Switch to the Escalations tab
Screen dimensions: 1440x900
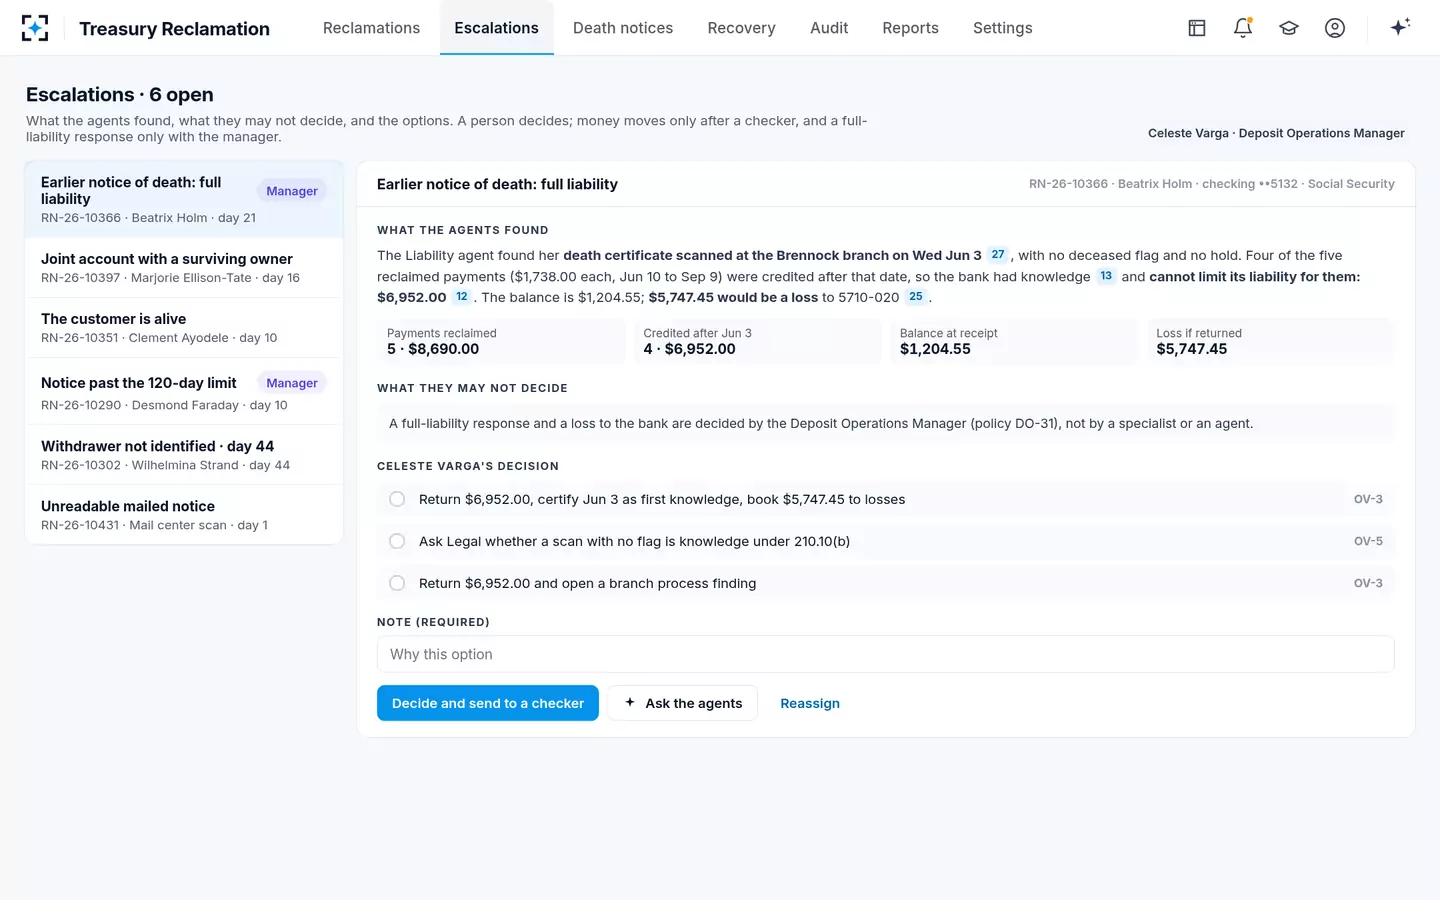[496, 28]
